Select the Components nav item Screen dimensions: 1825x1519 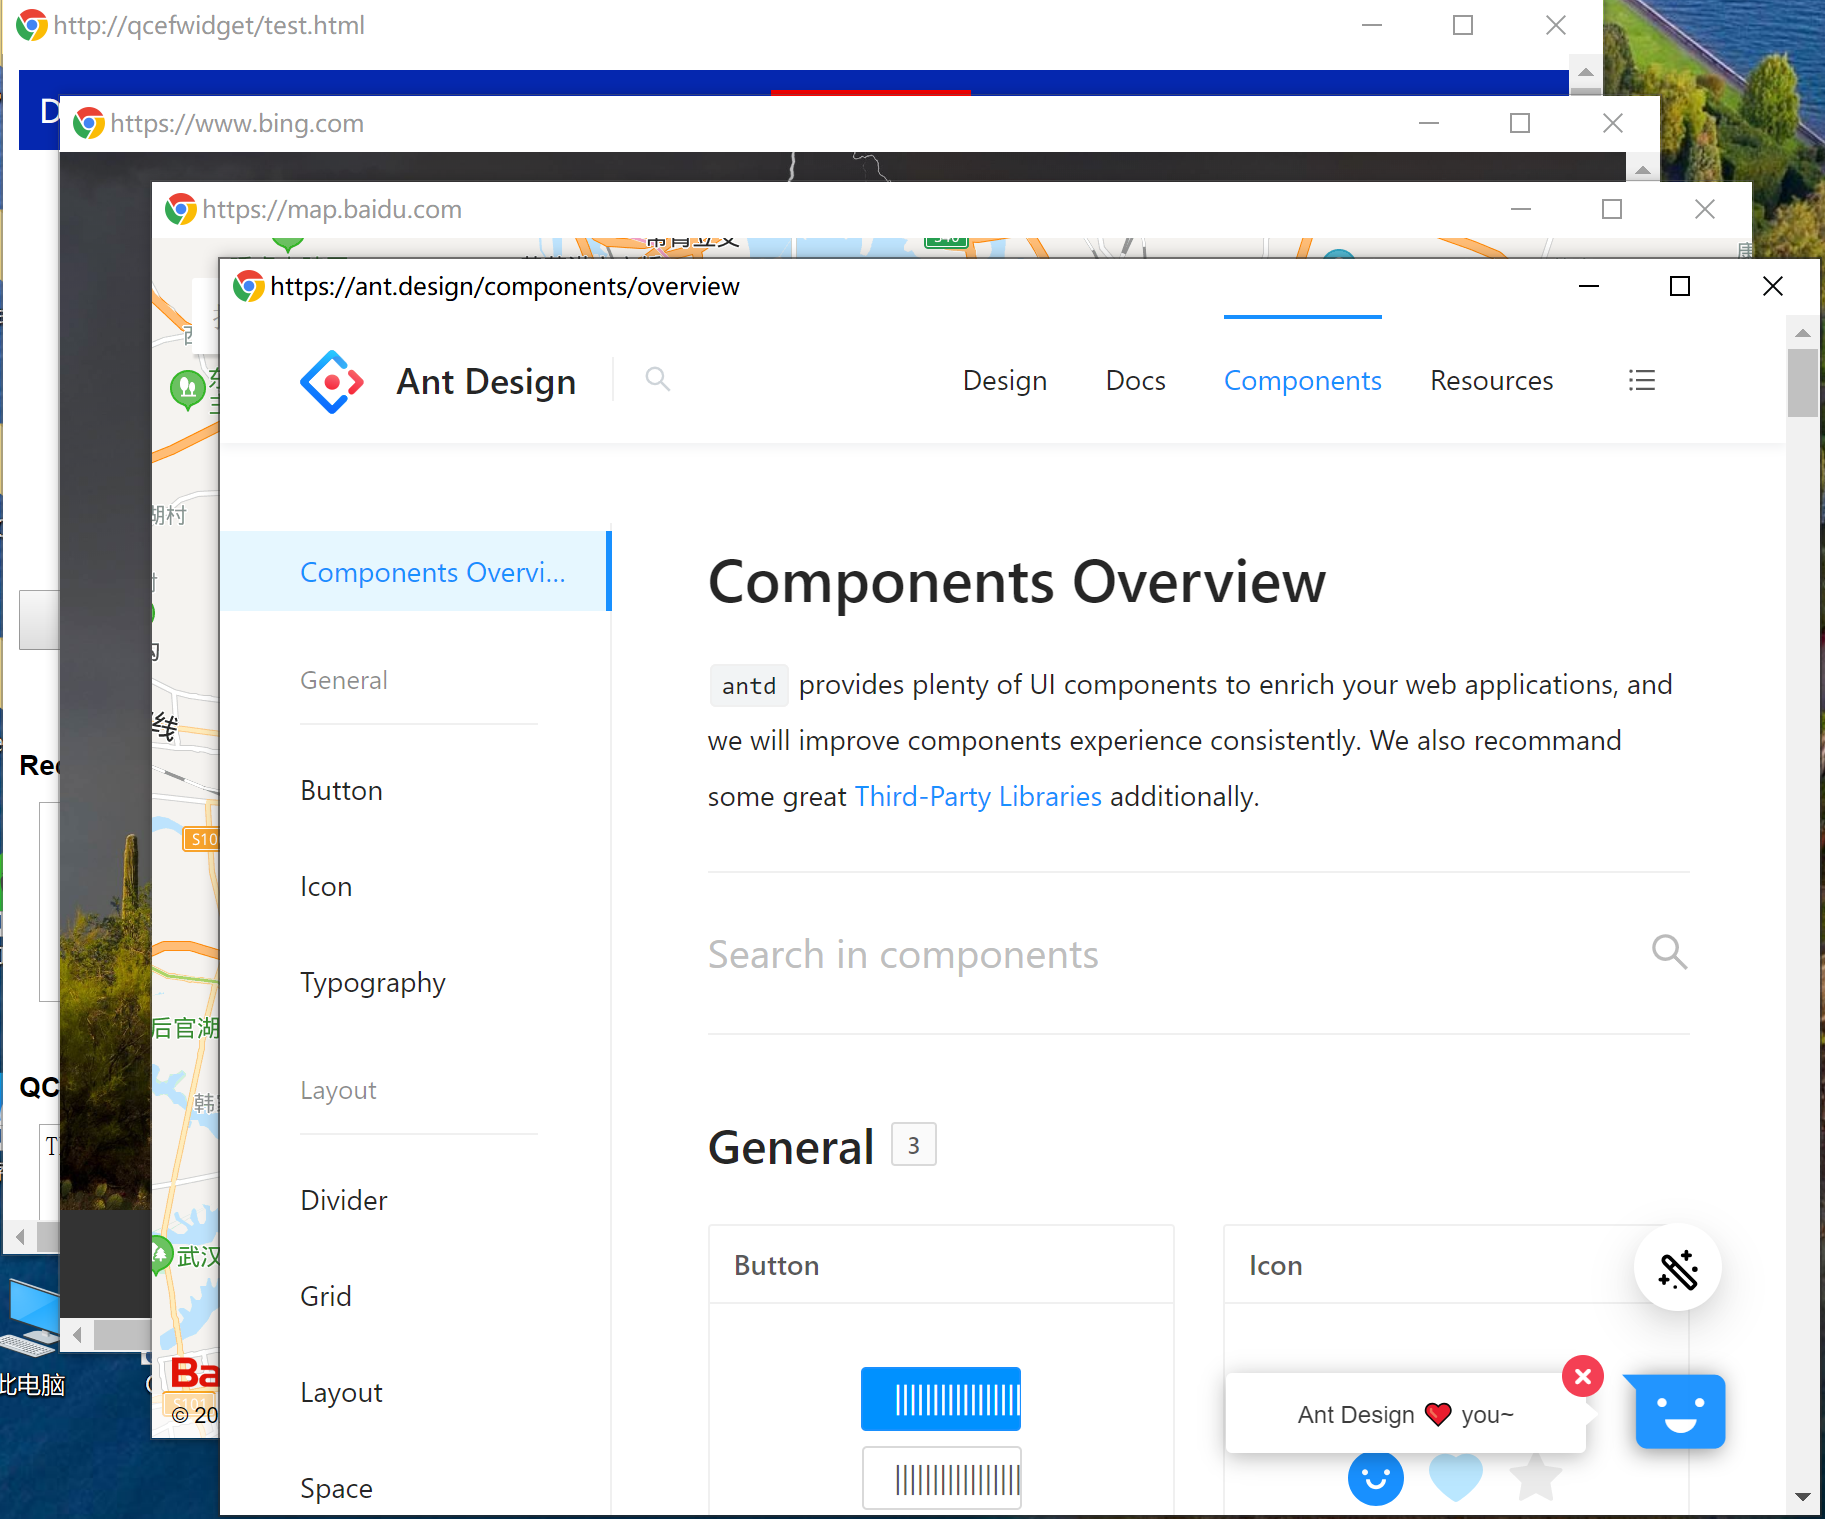point(1303,381)
